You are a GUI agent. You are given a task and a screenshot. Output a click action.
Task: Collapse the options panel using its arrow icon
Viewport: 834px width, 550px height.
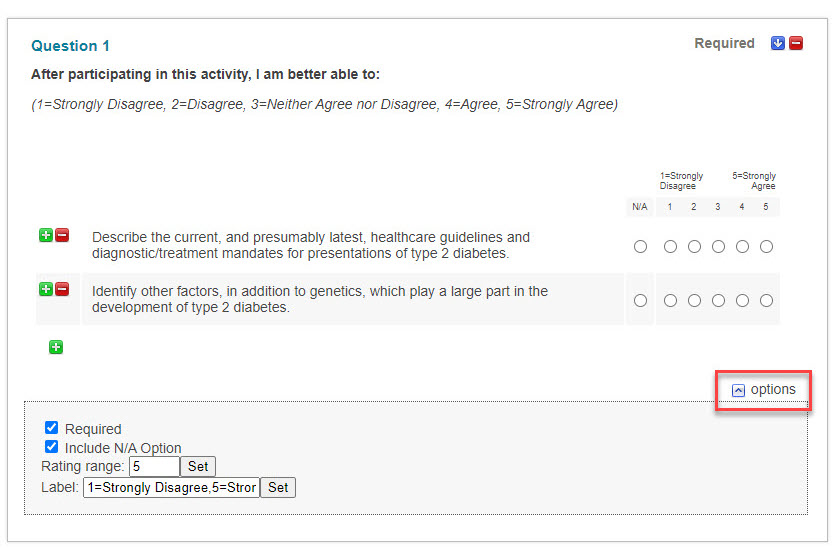click(738, 390)
